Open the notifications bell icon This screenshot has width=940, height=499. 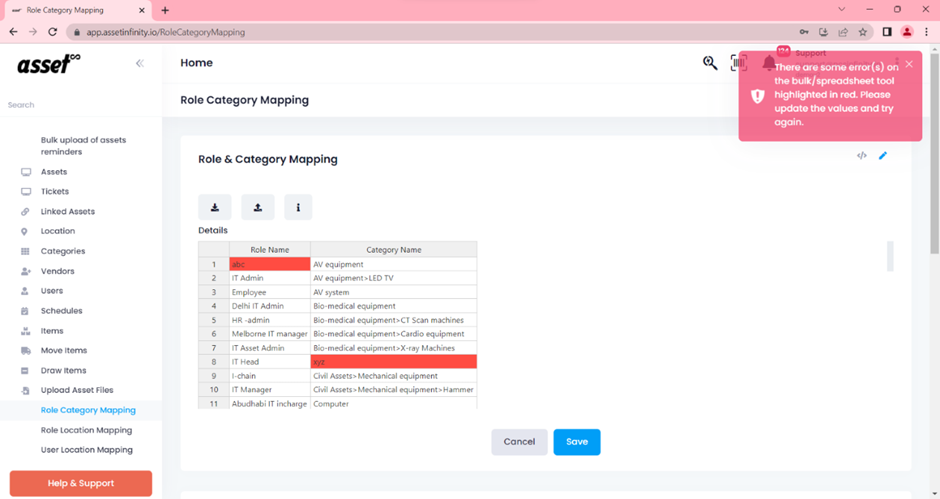coord(768,63)
